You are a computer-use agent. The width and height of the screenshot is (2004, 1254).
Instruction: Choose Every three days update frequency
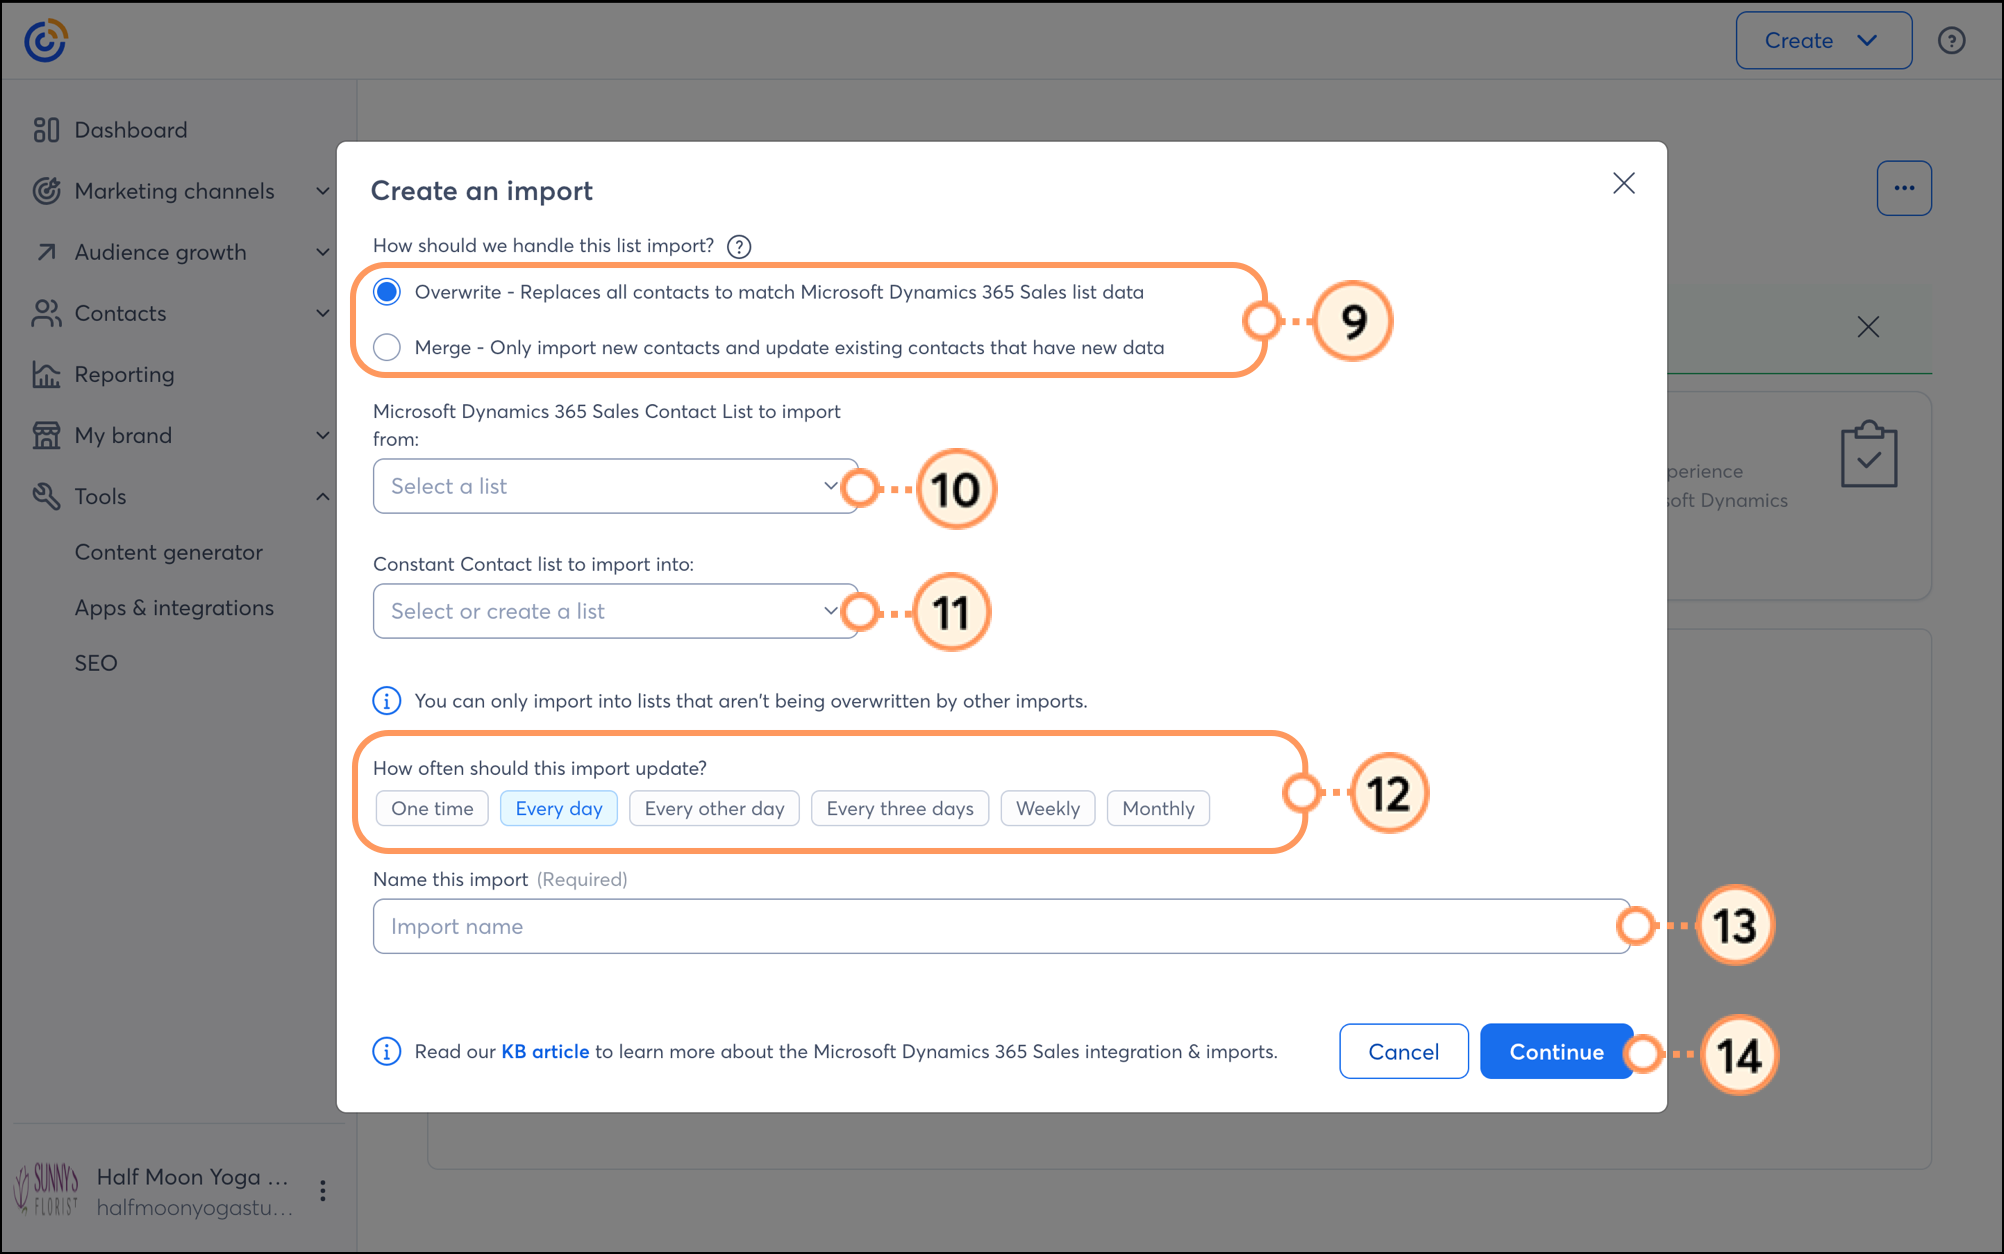click(900, 808)
